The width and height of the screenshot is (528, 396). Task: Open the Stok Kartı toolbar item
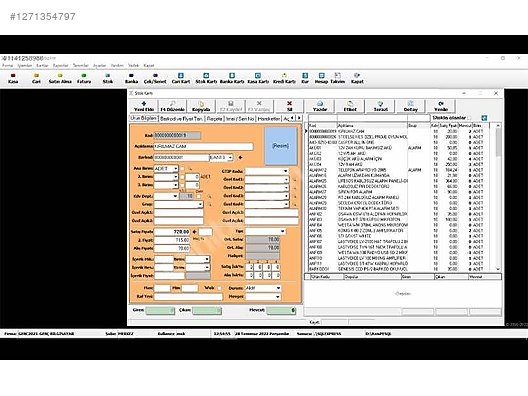206,78
